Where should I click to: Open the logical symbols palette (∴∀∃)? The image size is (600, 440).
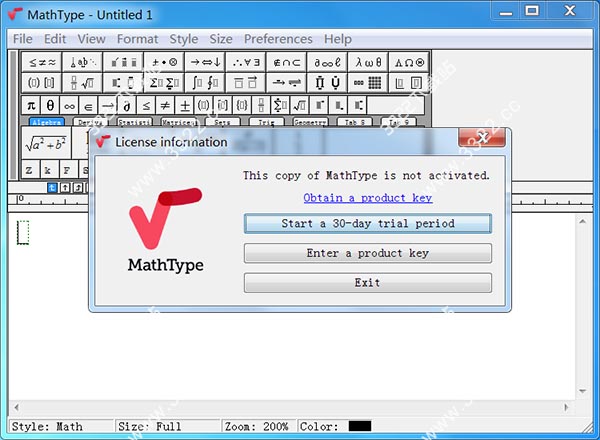(246, 62)
